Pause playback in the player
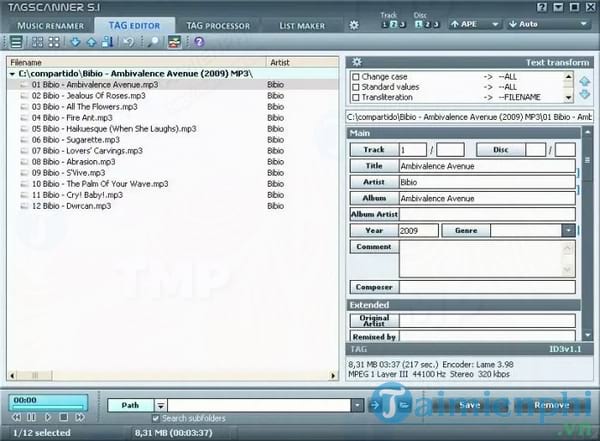600x441 pixels. tap(32, 417)
